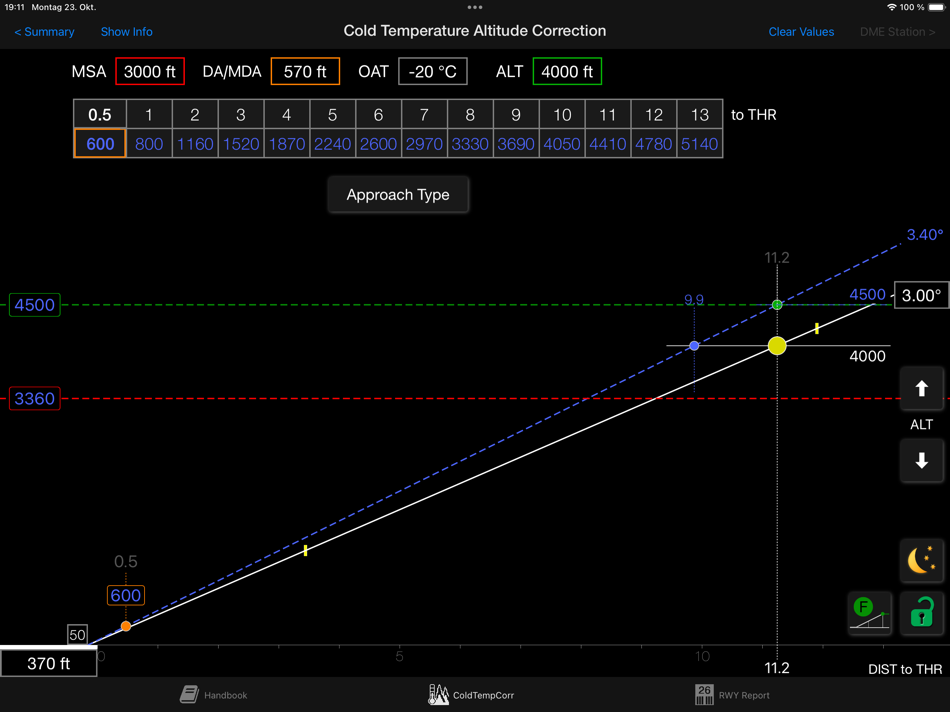
Task: Select the 1160 altitude cell
Action: pyautogui.click(x=195, y=144)
